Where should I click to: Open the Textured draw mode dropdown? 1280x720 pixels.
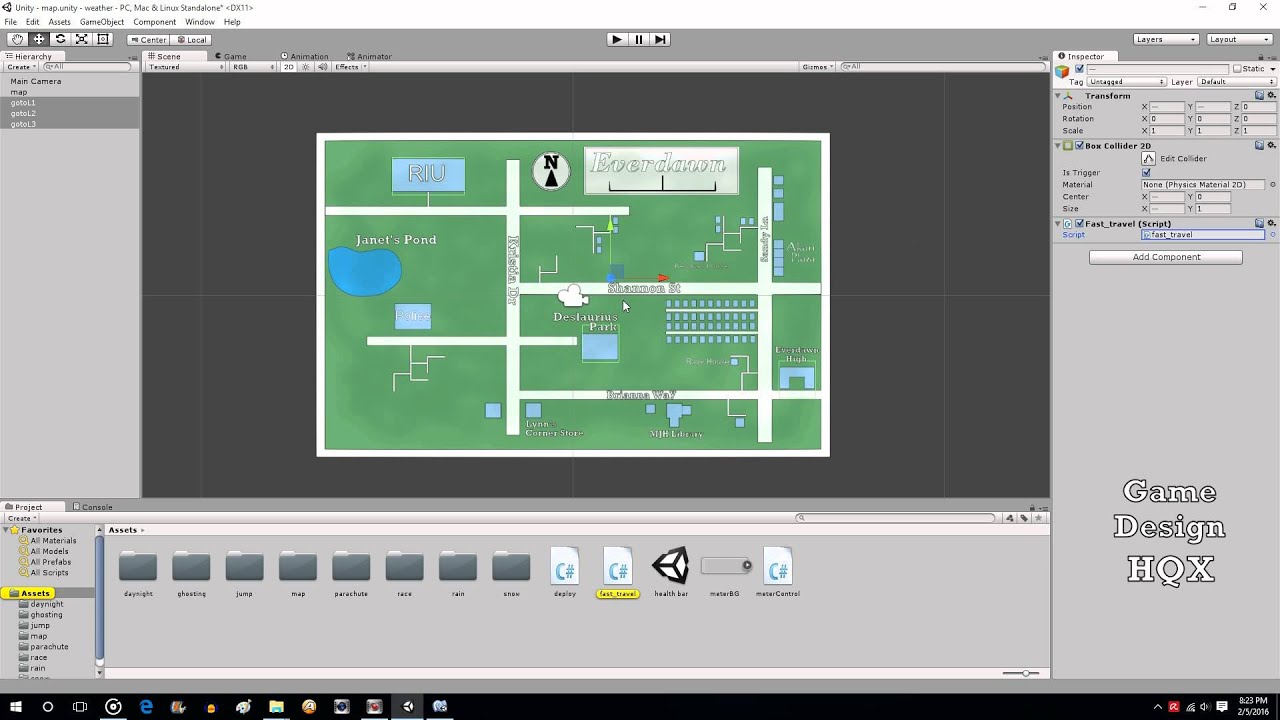coord(186,67)
